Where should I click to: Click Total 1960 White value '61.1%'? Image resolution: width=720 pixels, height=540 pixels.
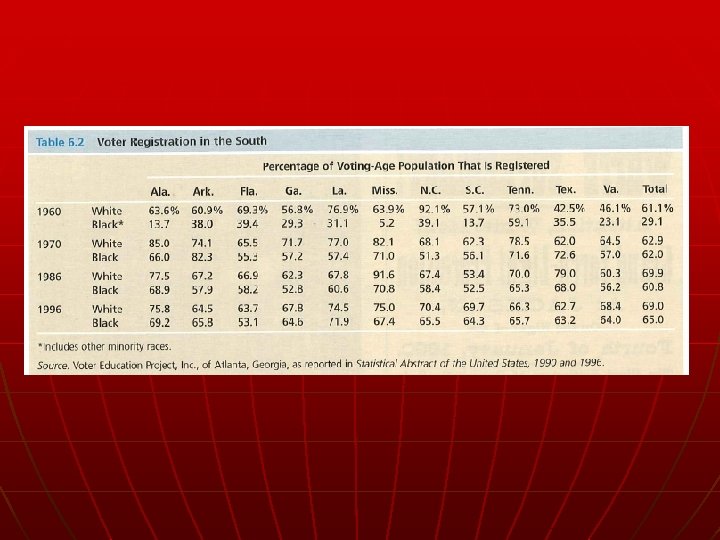[657, 208]
